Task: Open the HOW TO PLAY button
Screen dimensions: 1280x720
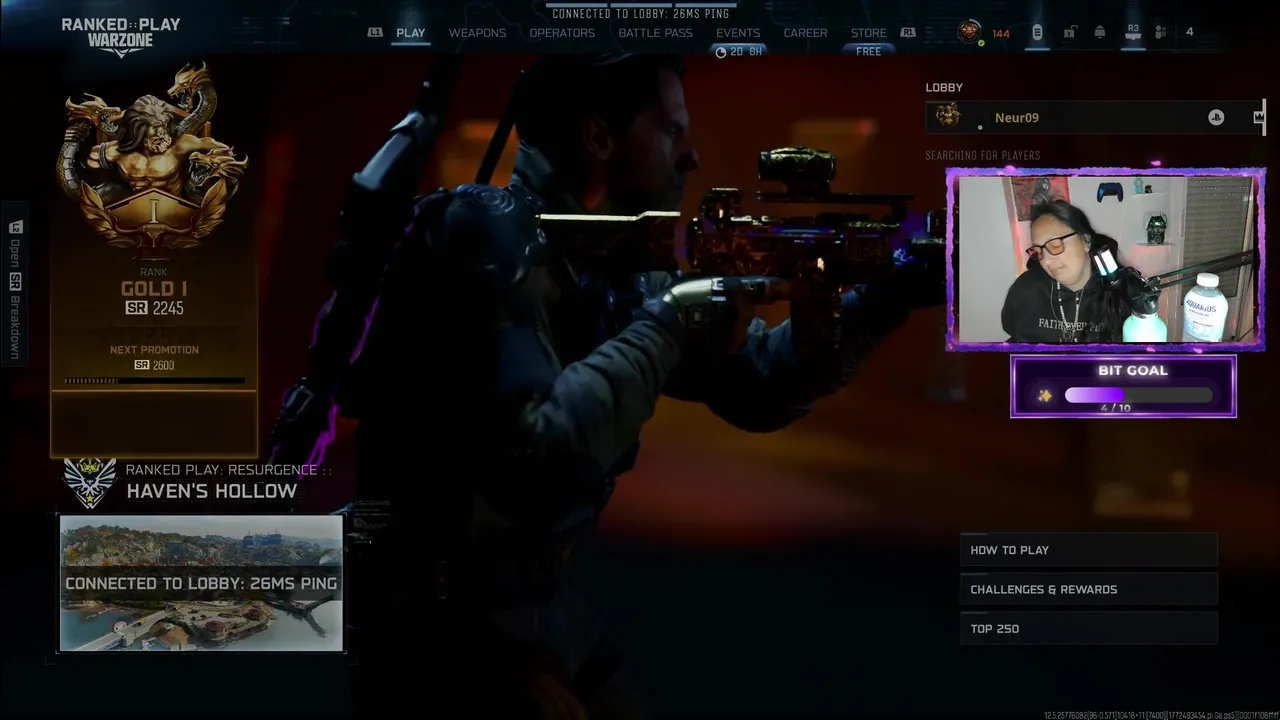Action: pos(1089,550)
